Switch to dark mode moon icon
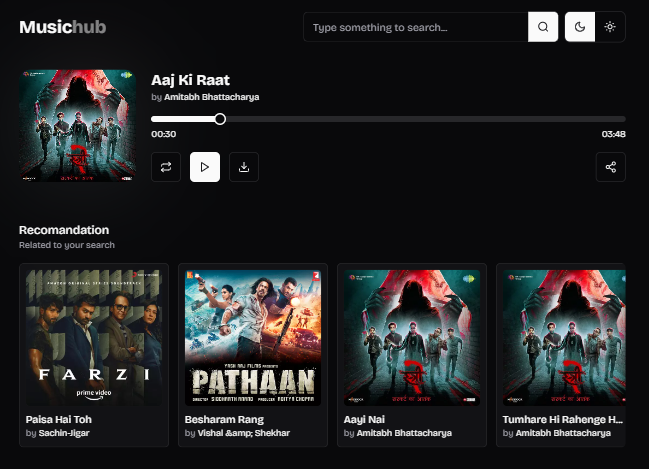The width and height of the screenshot is (649, 469). 580,27
